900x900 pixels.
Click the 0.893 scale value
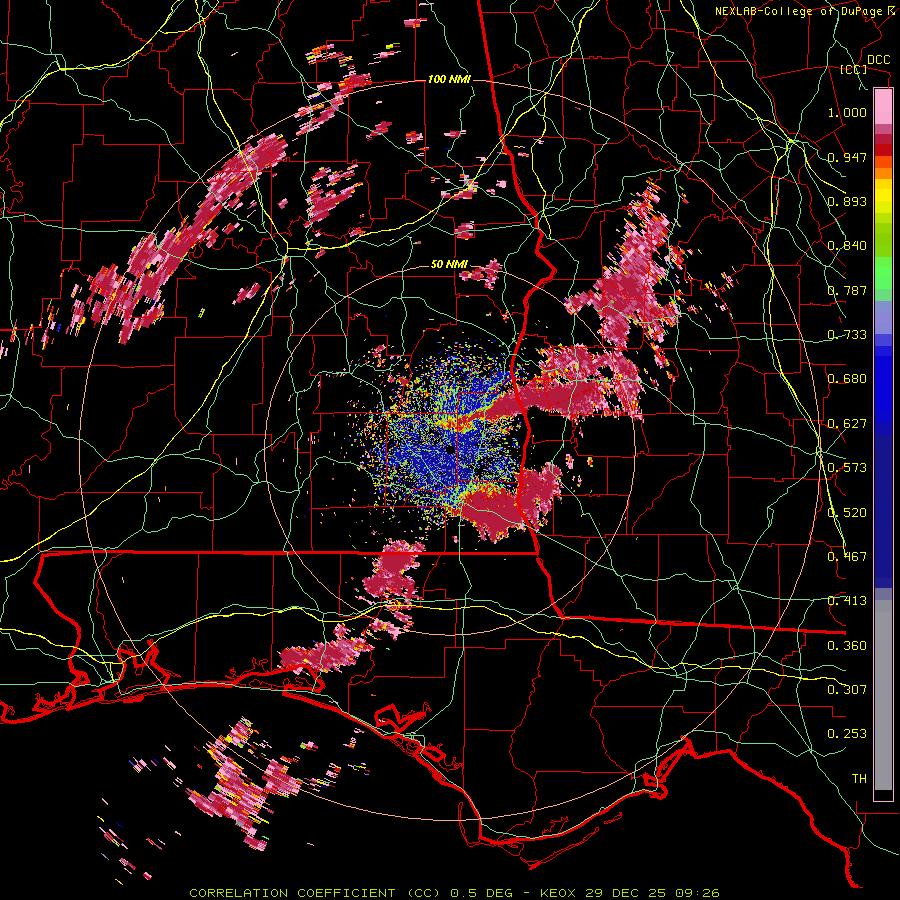click(x=847, y=201)
